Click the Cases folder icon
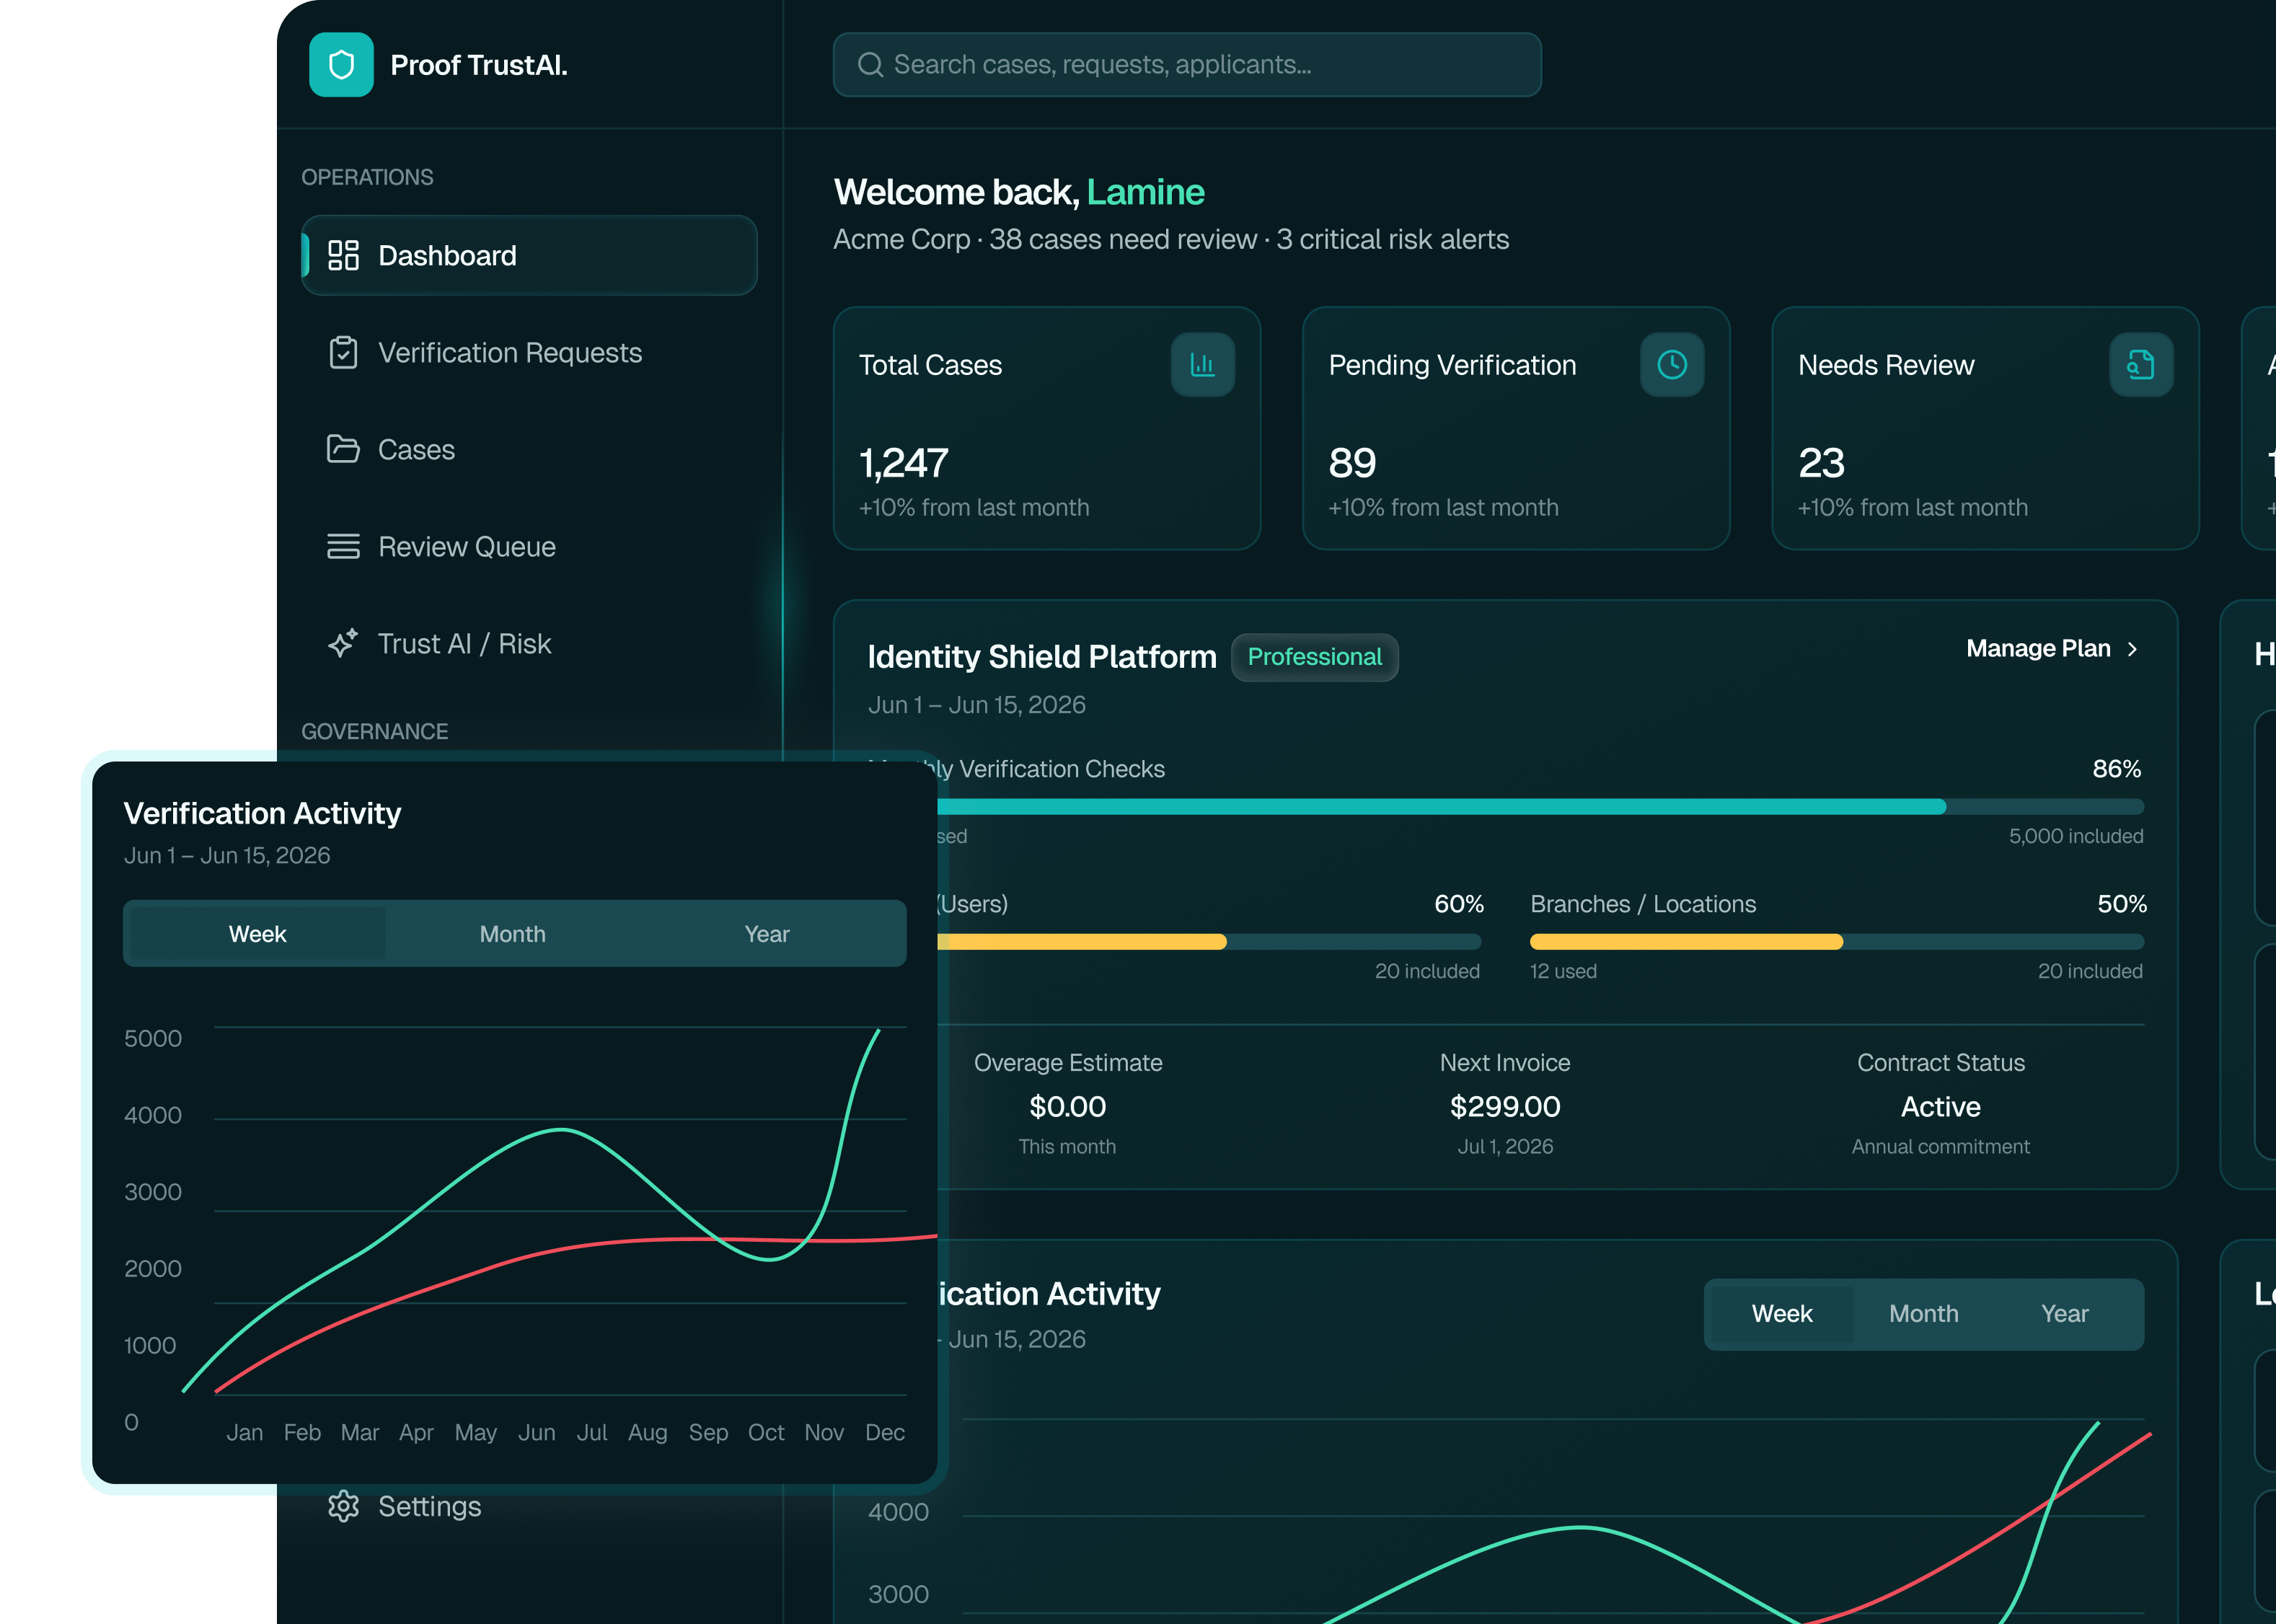The height and width of the screenshot is (1624, 2276). (x=343, y=449)
